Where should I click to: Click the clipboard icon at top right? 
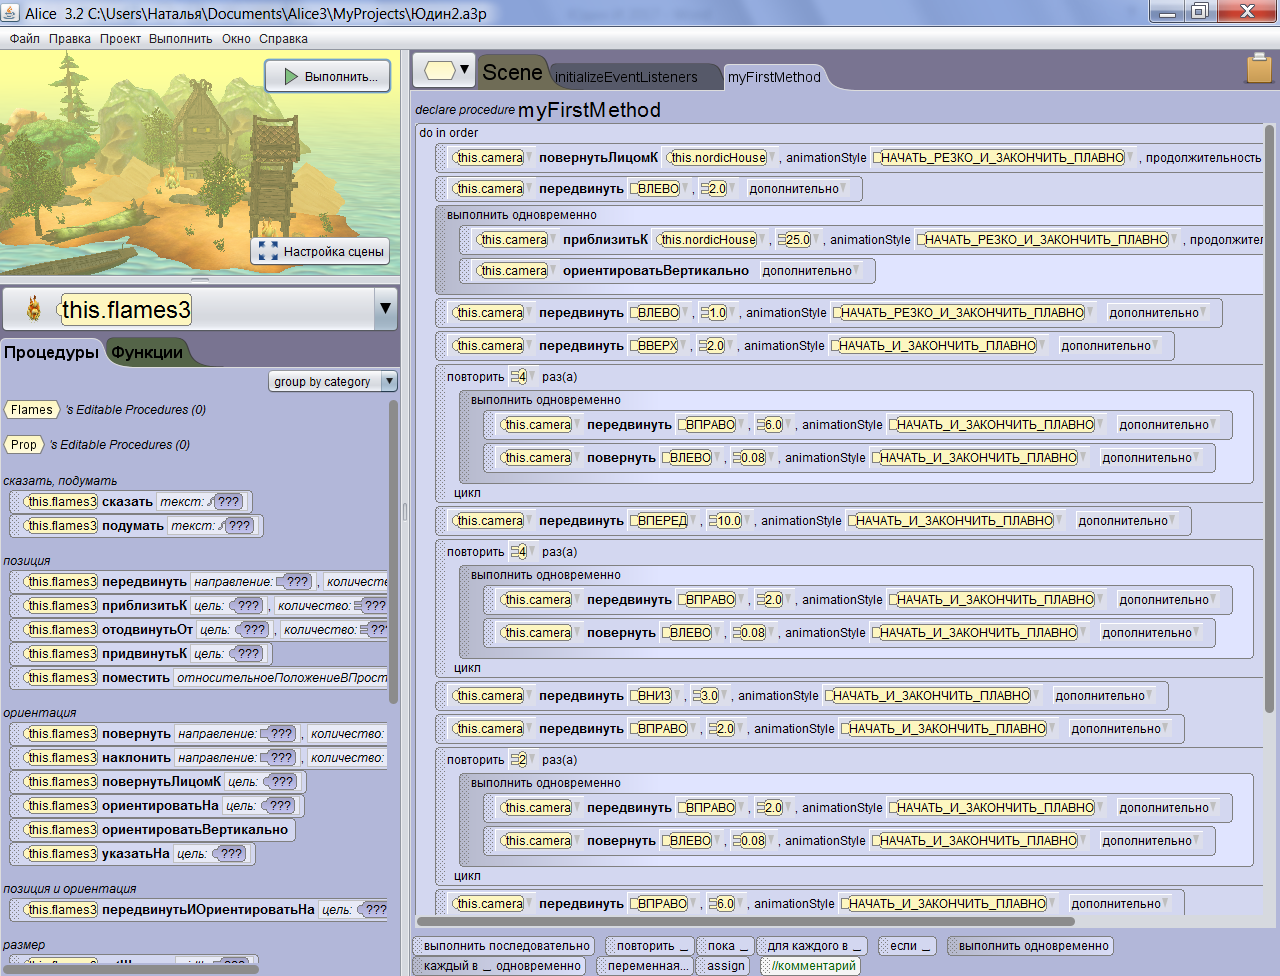tap(1259, 69)
